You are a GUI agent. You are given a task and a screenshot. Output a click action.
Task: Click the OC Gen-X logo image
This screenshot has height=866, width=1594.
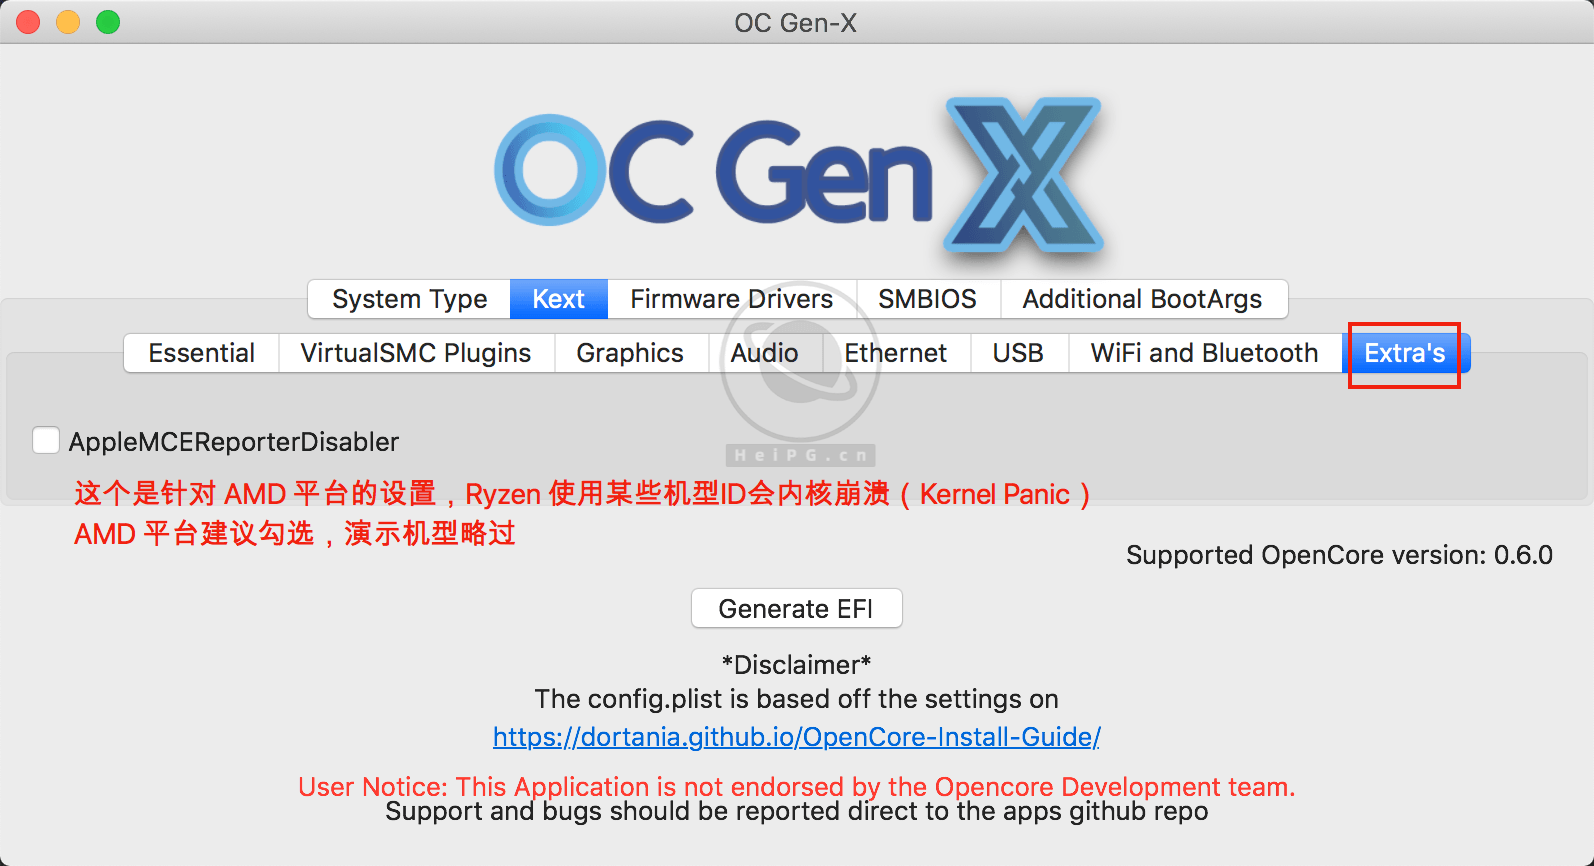798,175
